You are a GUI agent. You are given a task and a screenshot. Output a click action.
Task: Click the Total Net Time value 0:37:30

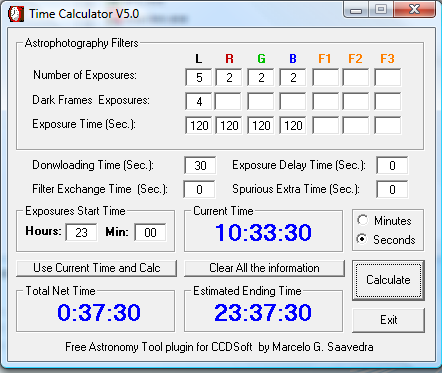[x=99, y=313]
